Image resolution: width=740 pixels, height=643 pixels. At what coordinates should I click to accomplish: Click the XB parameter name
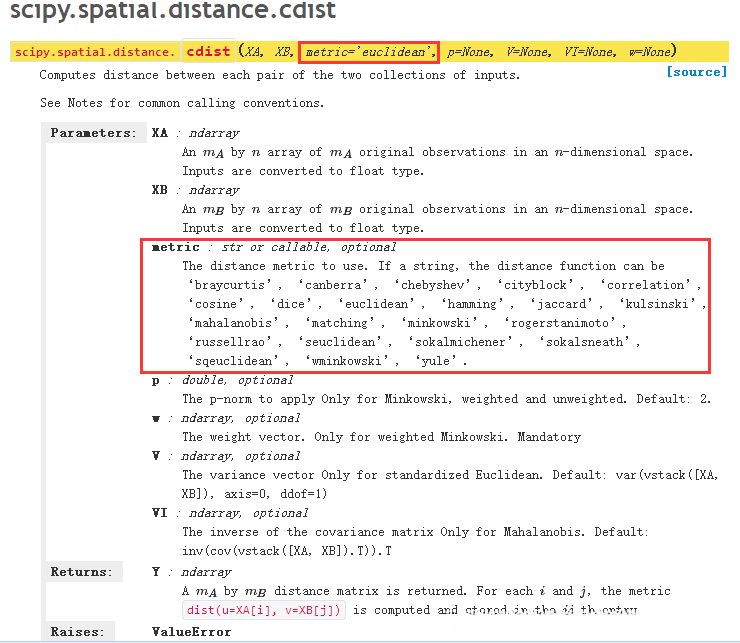160,190
